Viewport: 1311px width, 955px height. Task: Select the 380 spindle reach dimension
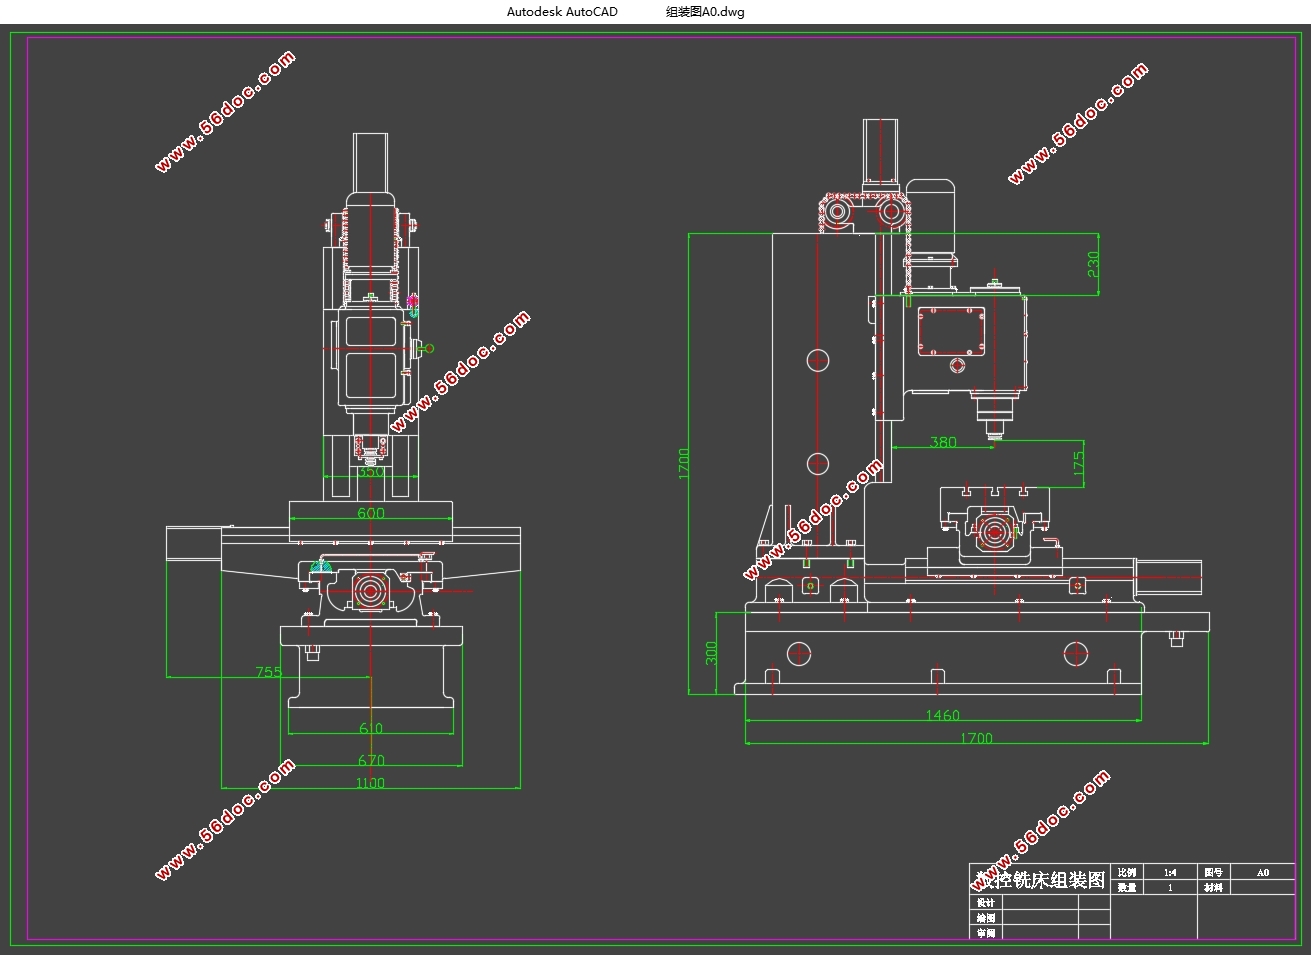(943, 442)
